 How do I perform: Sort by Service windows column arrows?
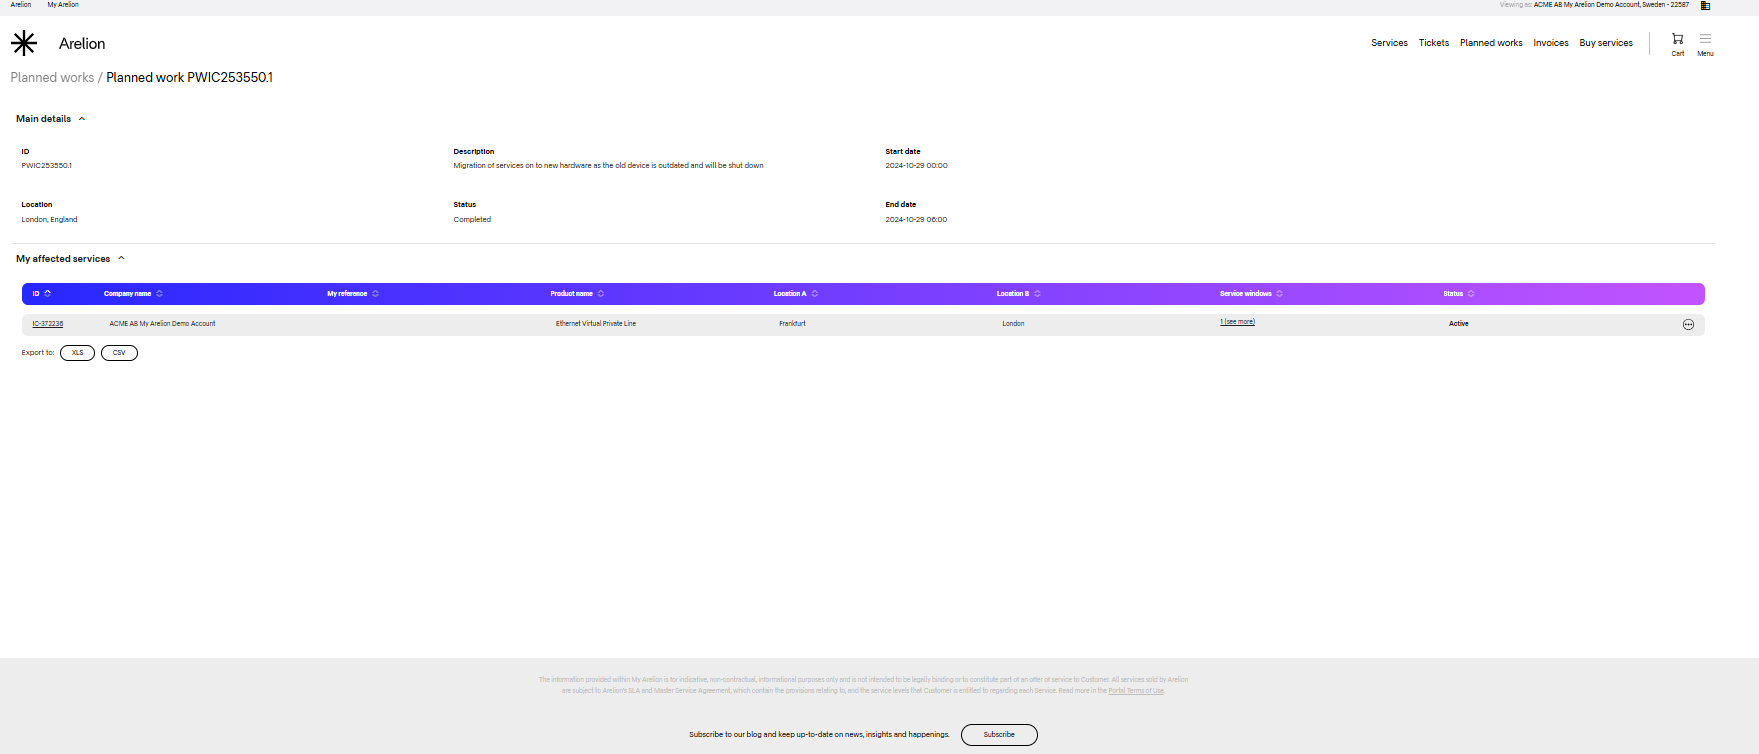(1279, 294)
